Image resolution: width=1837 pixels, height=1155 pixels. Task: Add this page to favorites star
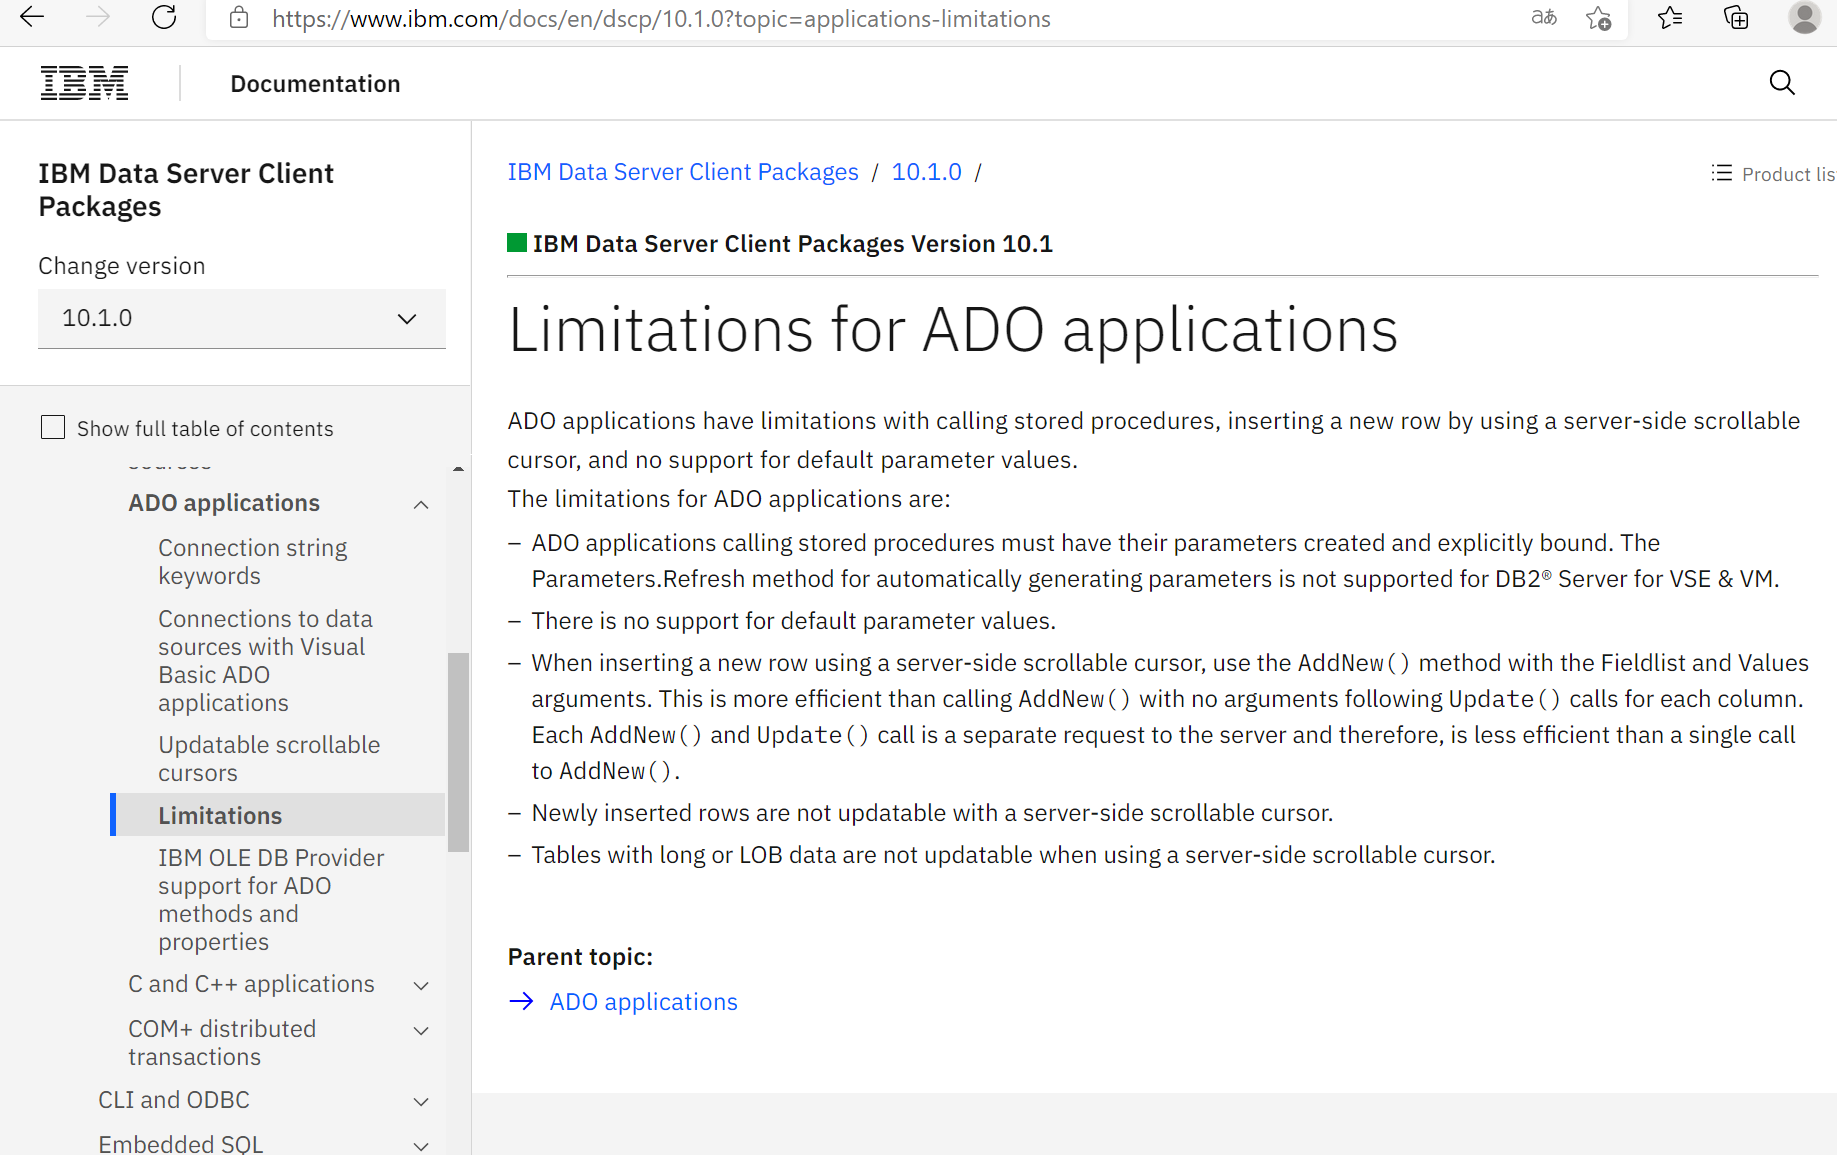click(1598, 18)
